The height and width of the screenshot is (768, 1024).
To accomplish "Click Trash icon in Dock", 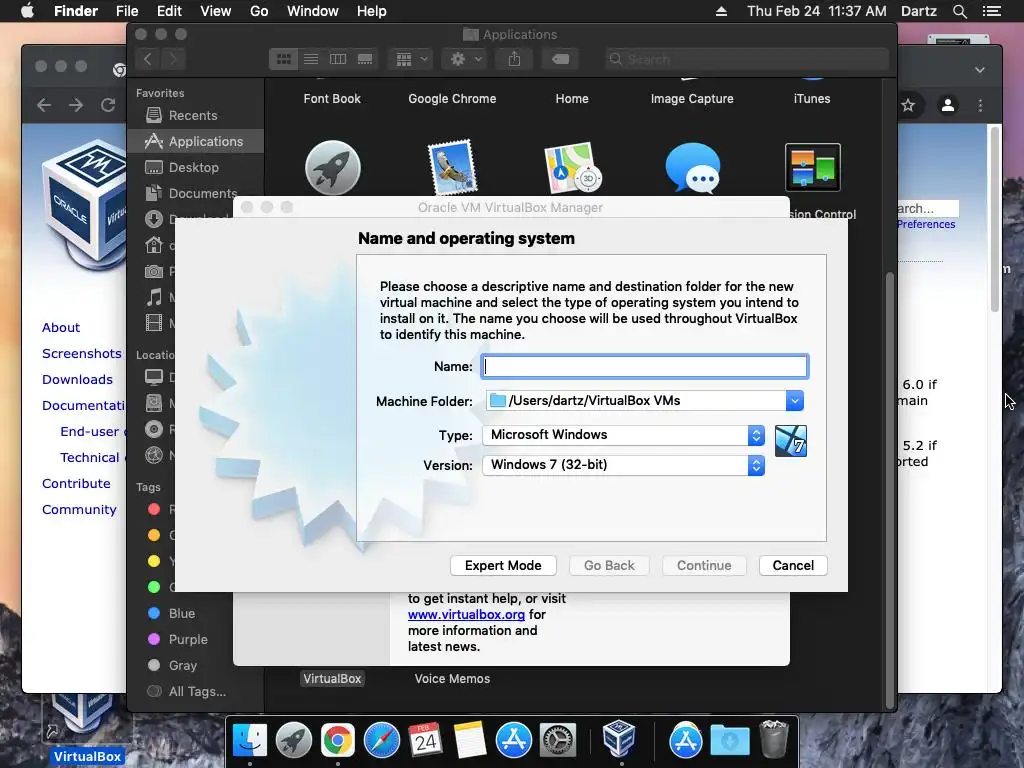I will pyautogui.click(x=774, y=739).
